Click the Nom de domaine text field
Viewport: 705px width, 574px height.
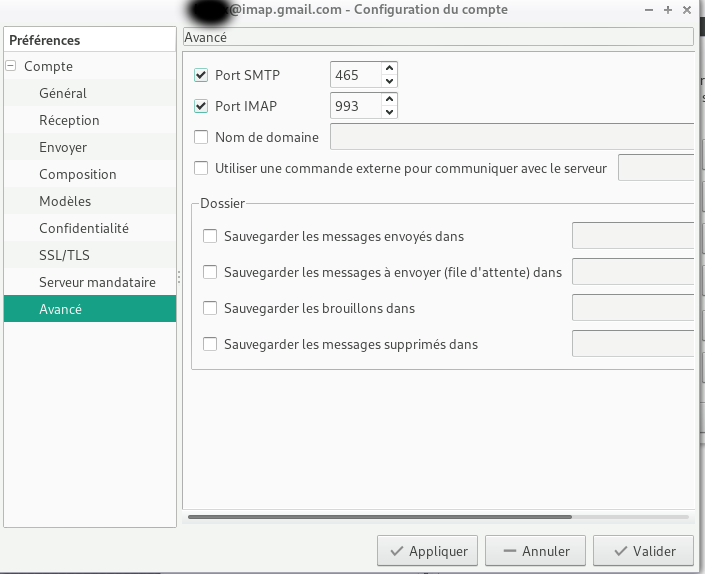point(512,136)
